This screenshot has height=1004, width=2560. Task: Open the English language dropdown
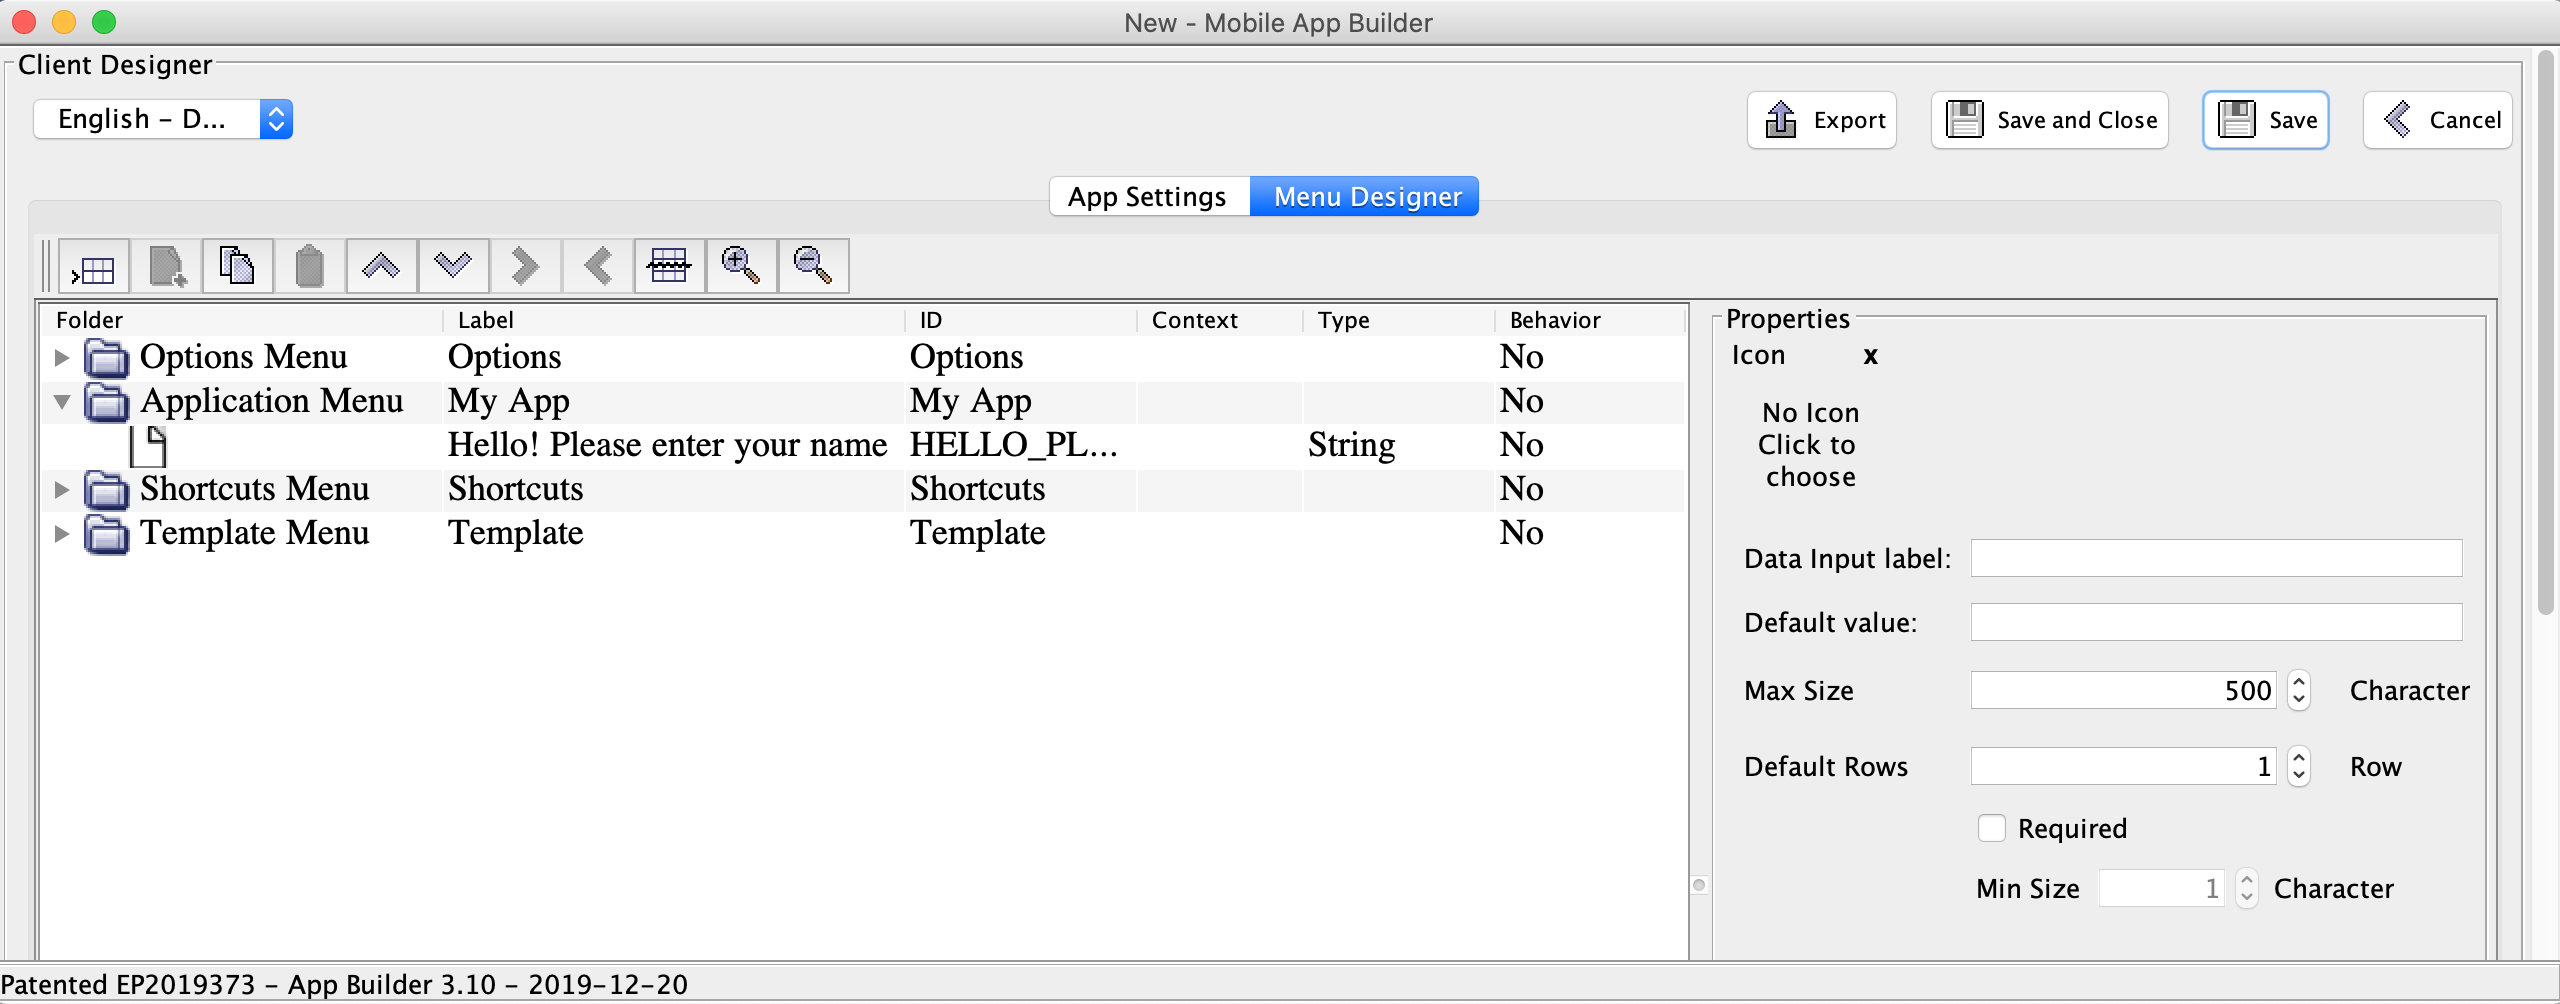click(163, 119)
